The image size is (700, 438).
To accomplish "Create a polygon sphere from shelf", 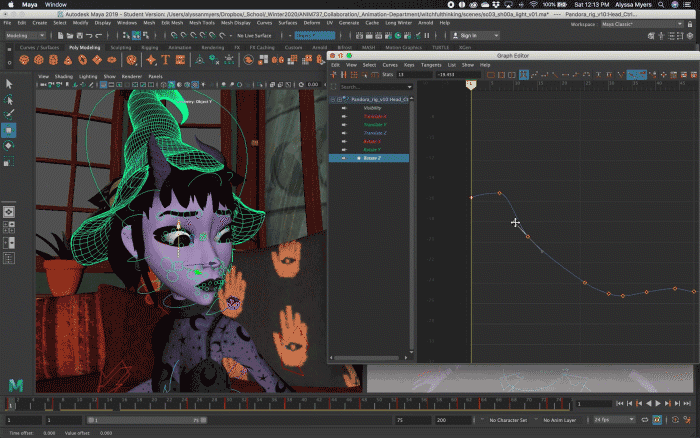I will 24,59.
